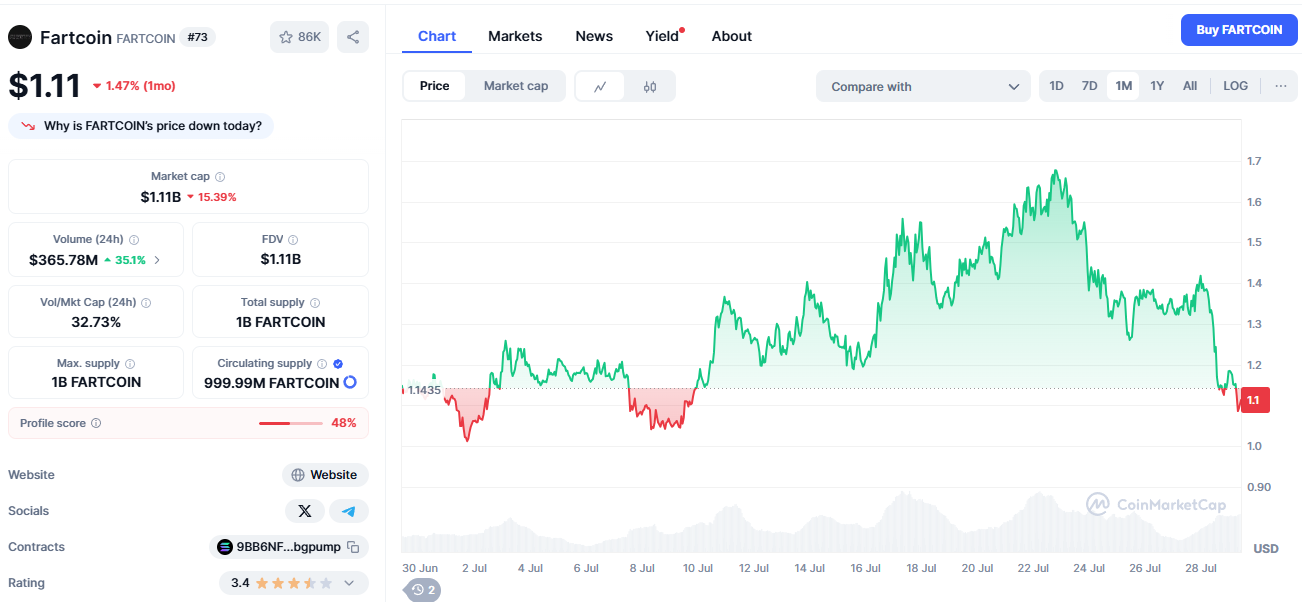Screen dimensions: 1302x602
Task: Toggle LOG scale on chart
Action: [1236, 86]
